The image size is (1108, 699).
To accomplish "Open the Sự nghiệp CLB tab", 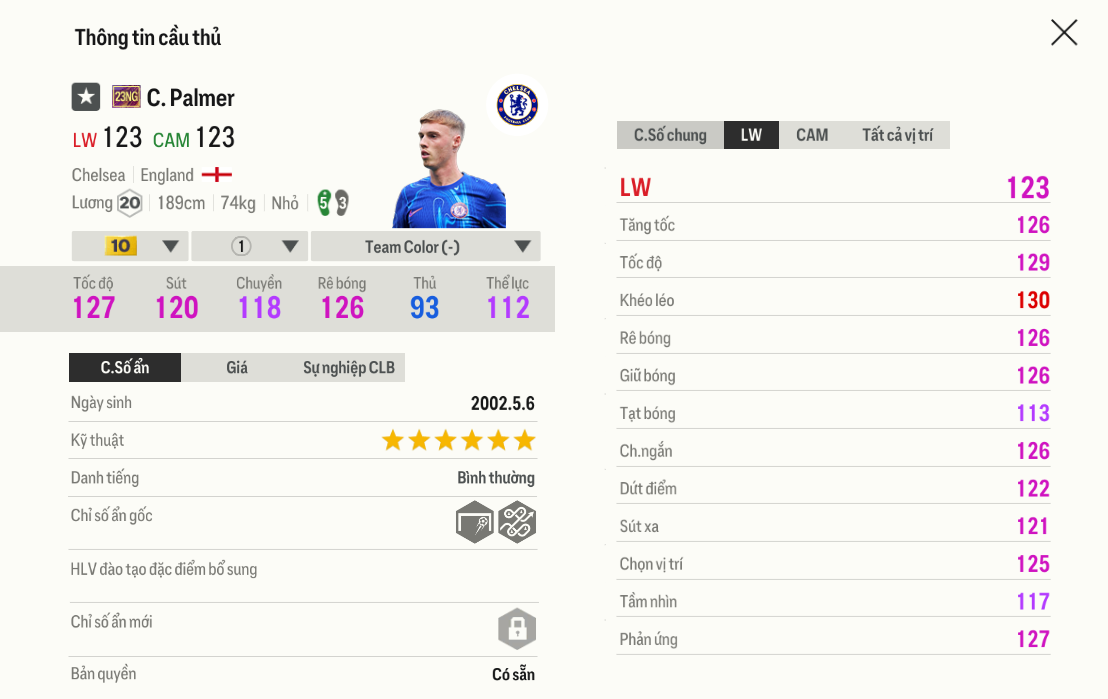I will point(348,367).
